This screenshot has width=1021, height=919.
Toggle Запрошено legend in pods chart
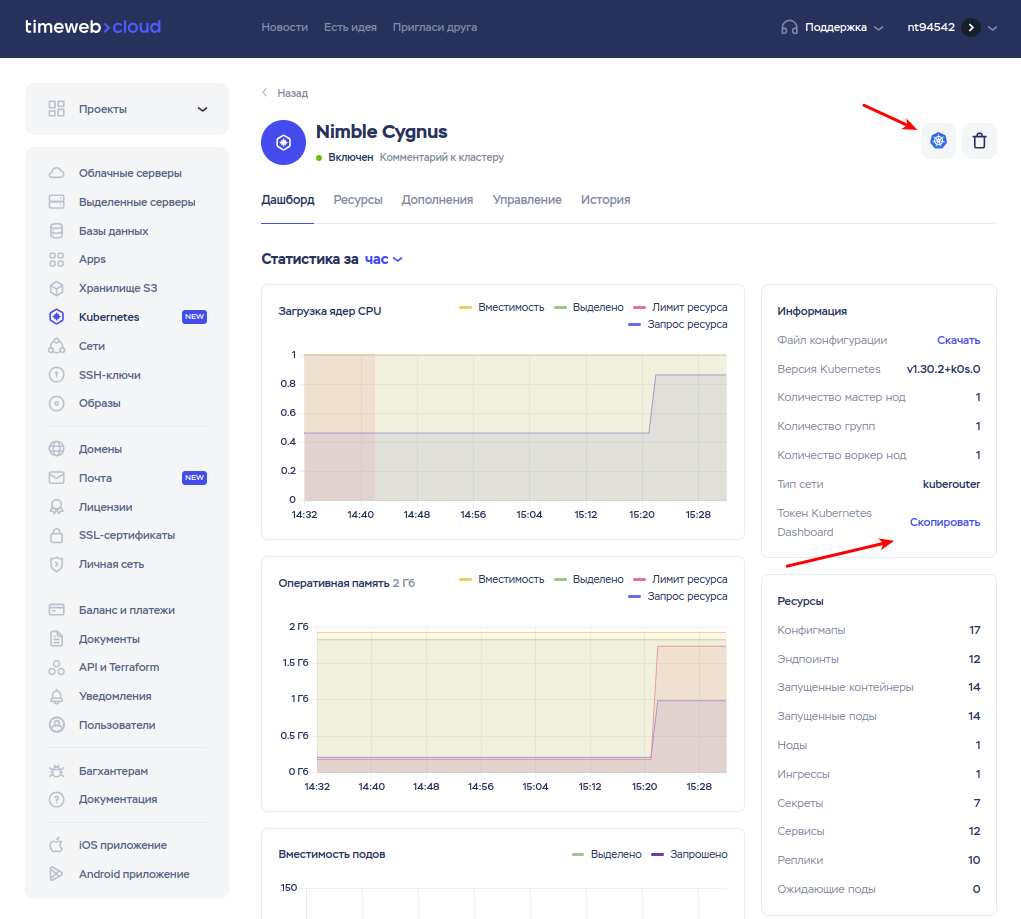(690, 855)
